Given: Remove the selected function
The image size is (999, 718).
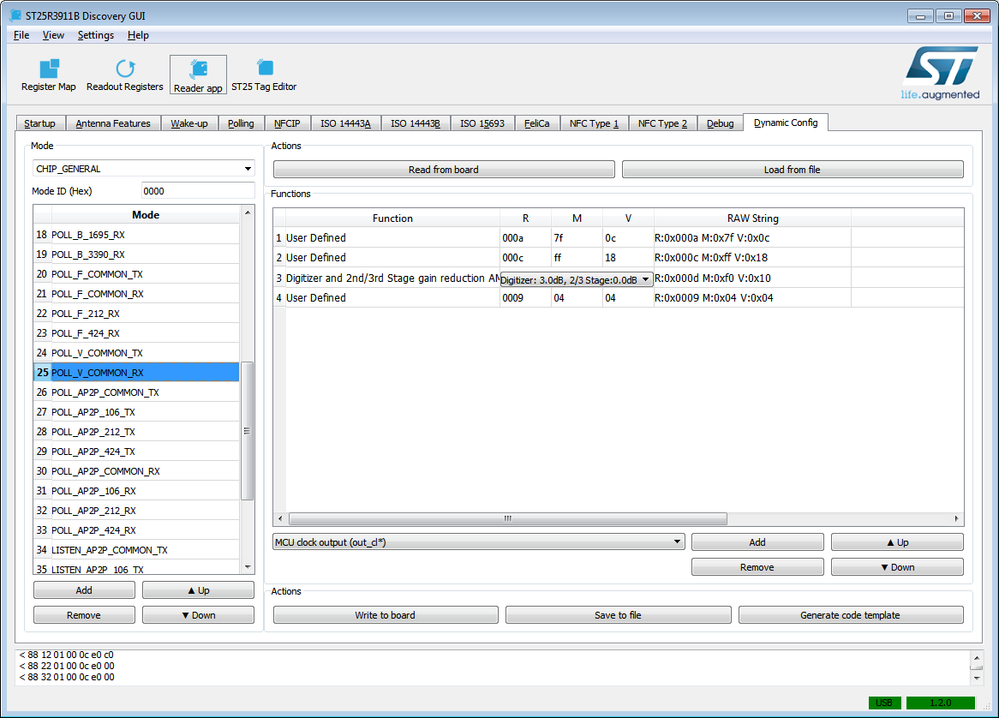Looking at the screenshot, I should coord(758,567).
